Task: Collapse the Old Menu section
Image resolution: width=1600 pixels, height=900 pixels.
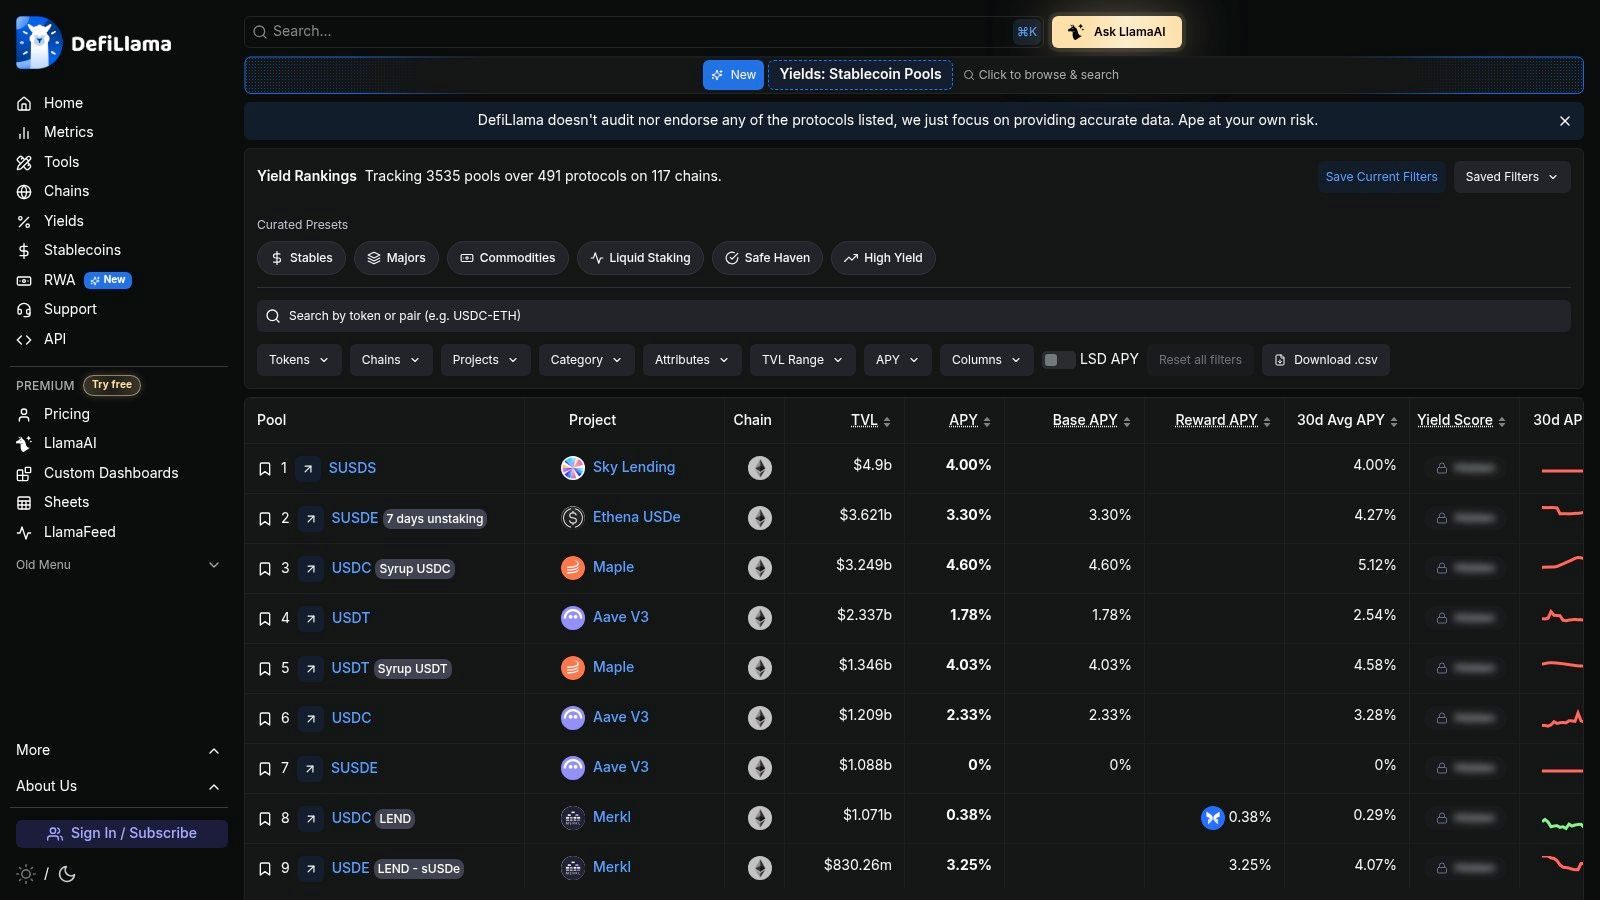Action: point(213,565)
